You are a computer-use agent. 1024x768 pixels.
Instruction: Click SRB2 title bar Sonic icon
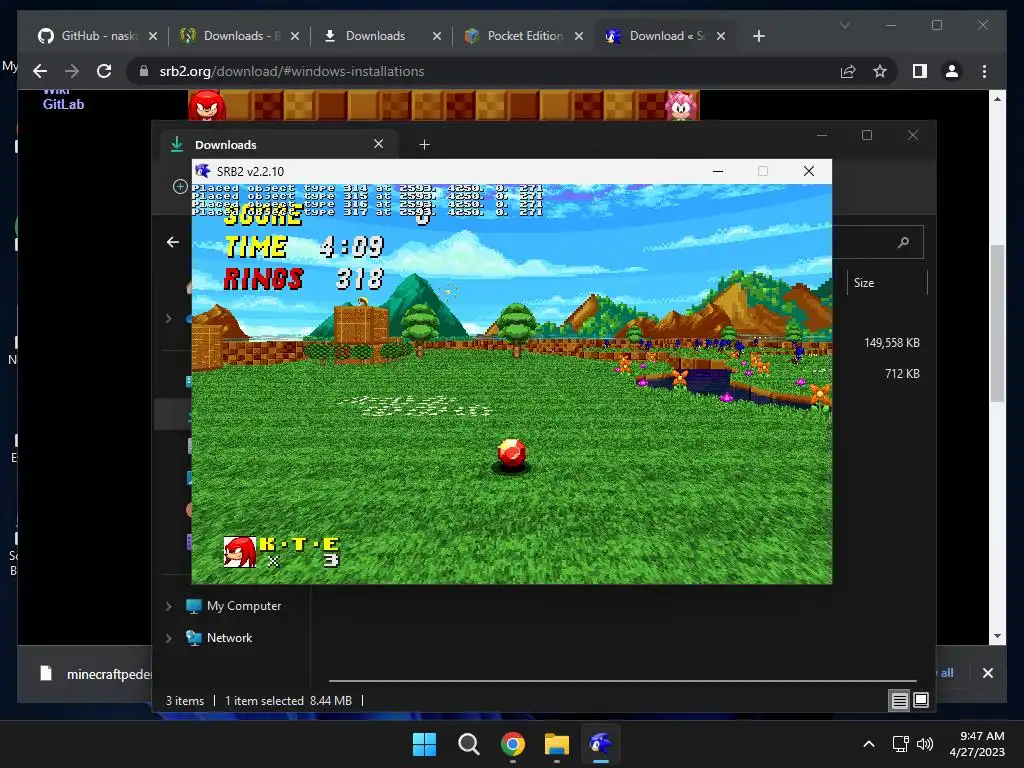pos(203,171)
